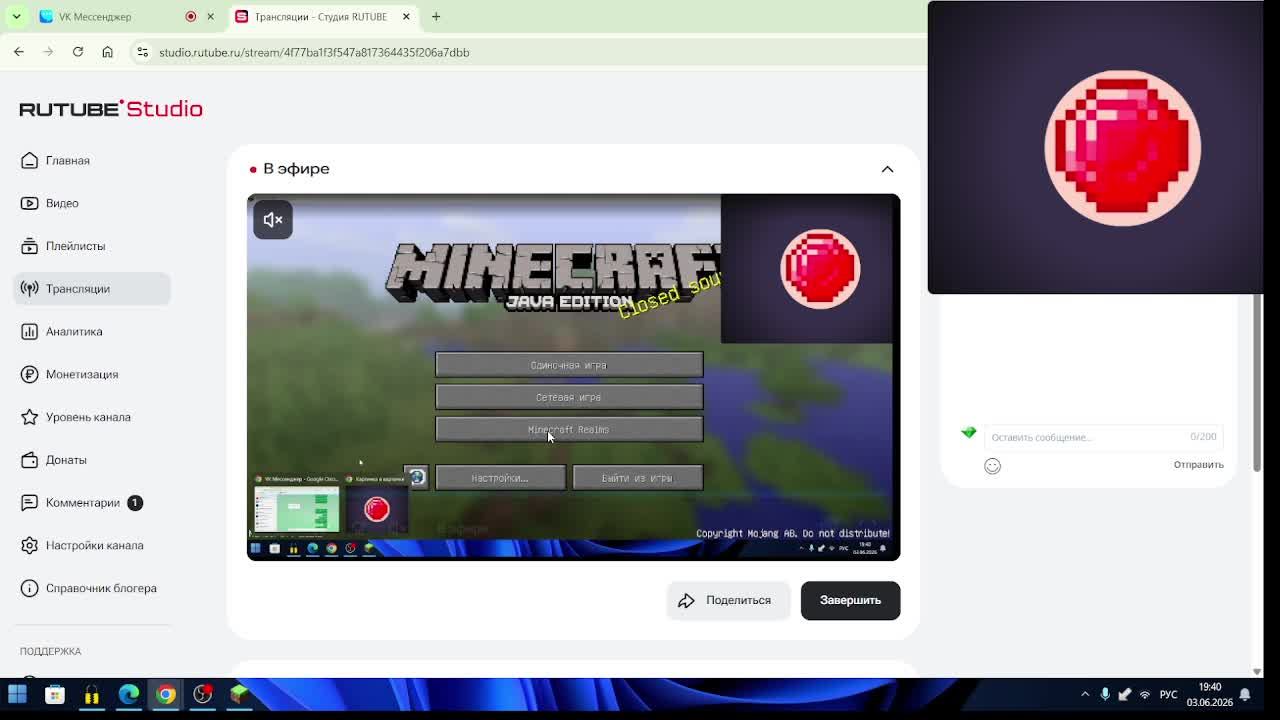Open Комментарии with one new notification
The image size is (1280, 720).
coord(92,503)
